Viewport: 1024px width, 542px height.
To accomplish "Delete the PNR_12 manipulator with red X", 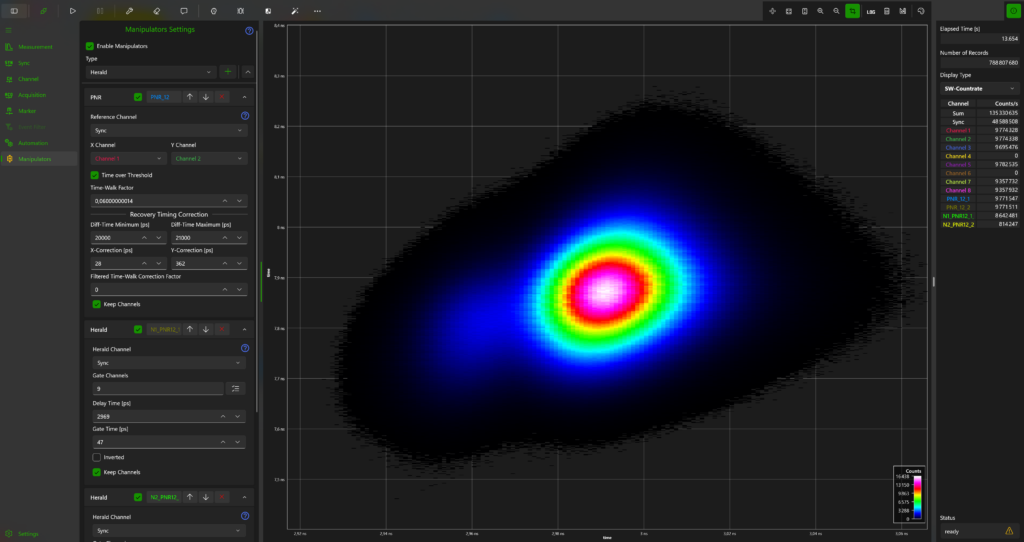I will click(222, 97).
